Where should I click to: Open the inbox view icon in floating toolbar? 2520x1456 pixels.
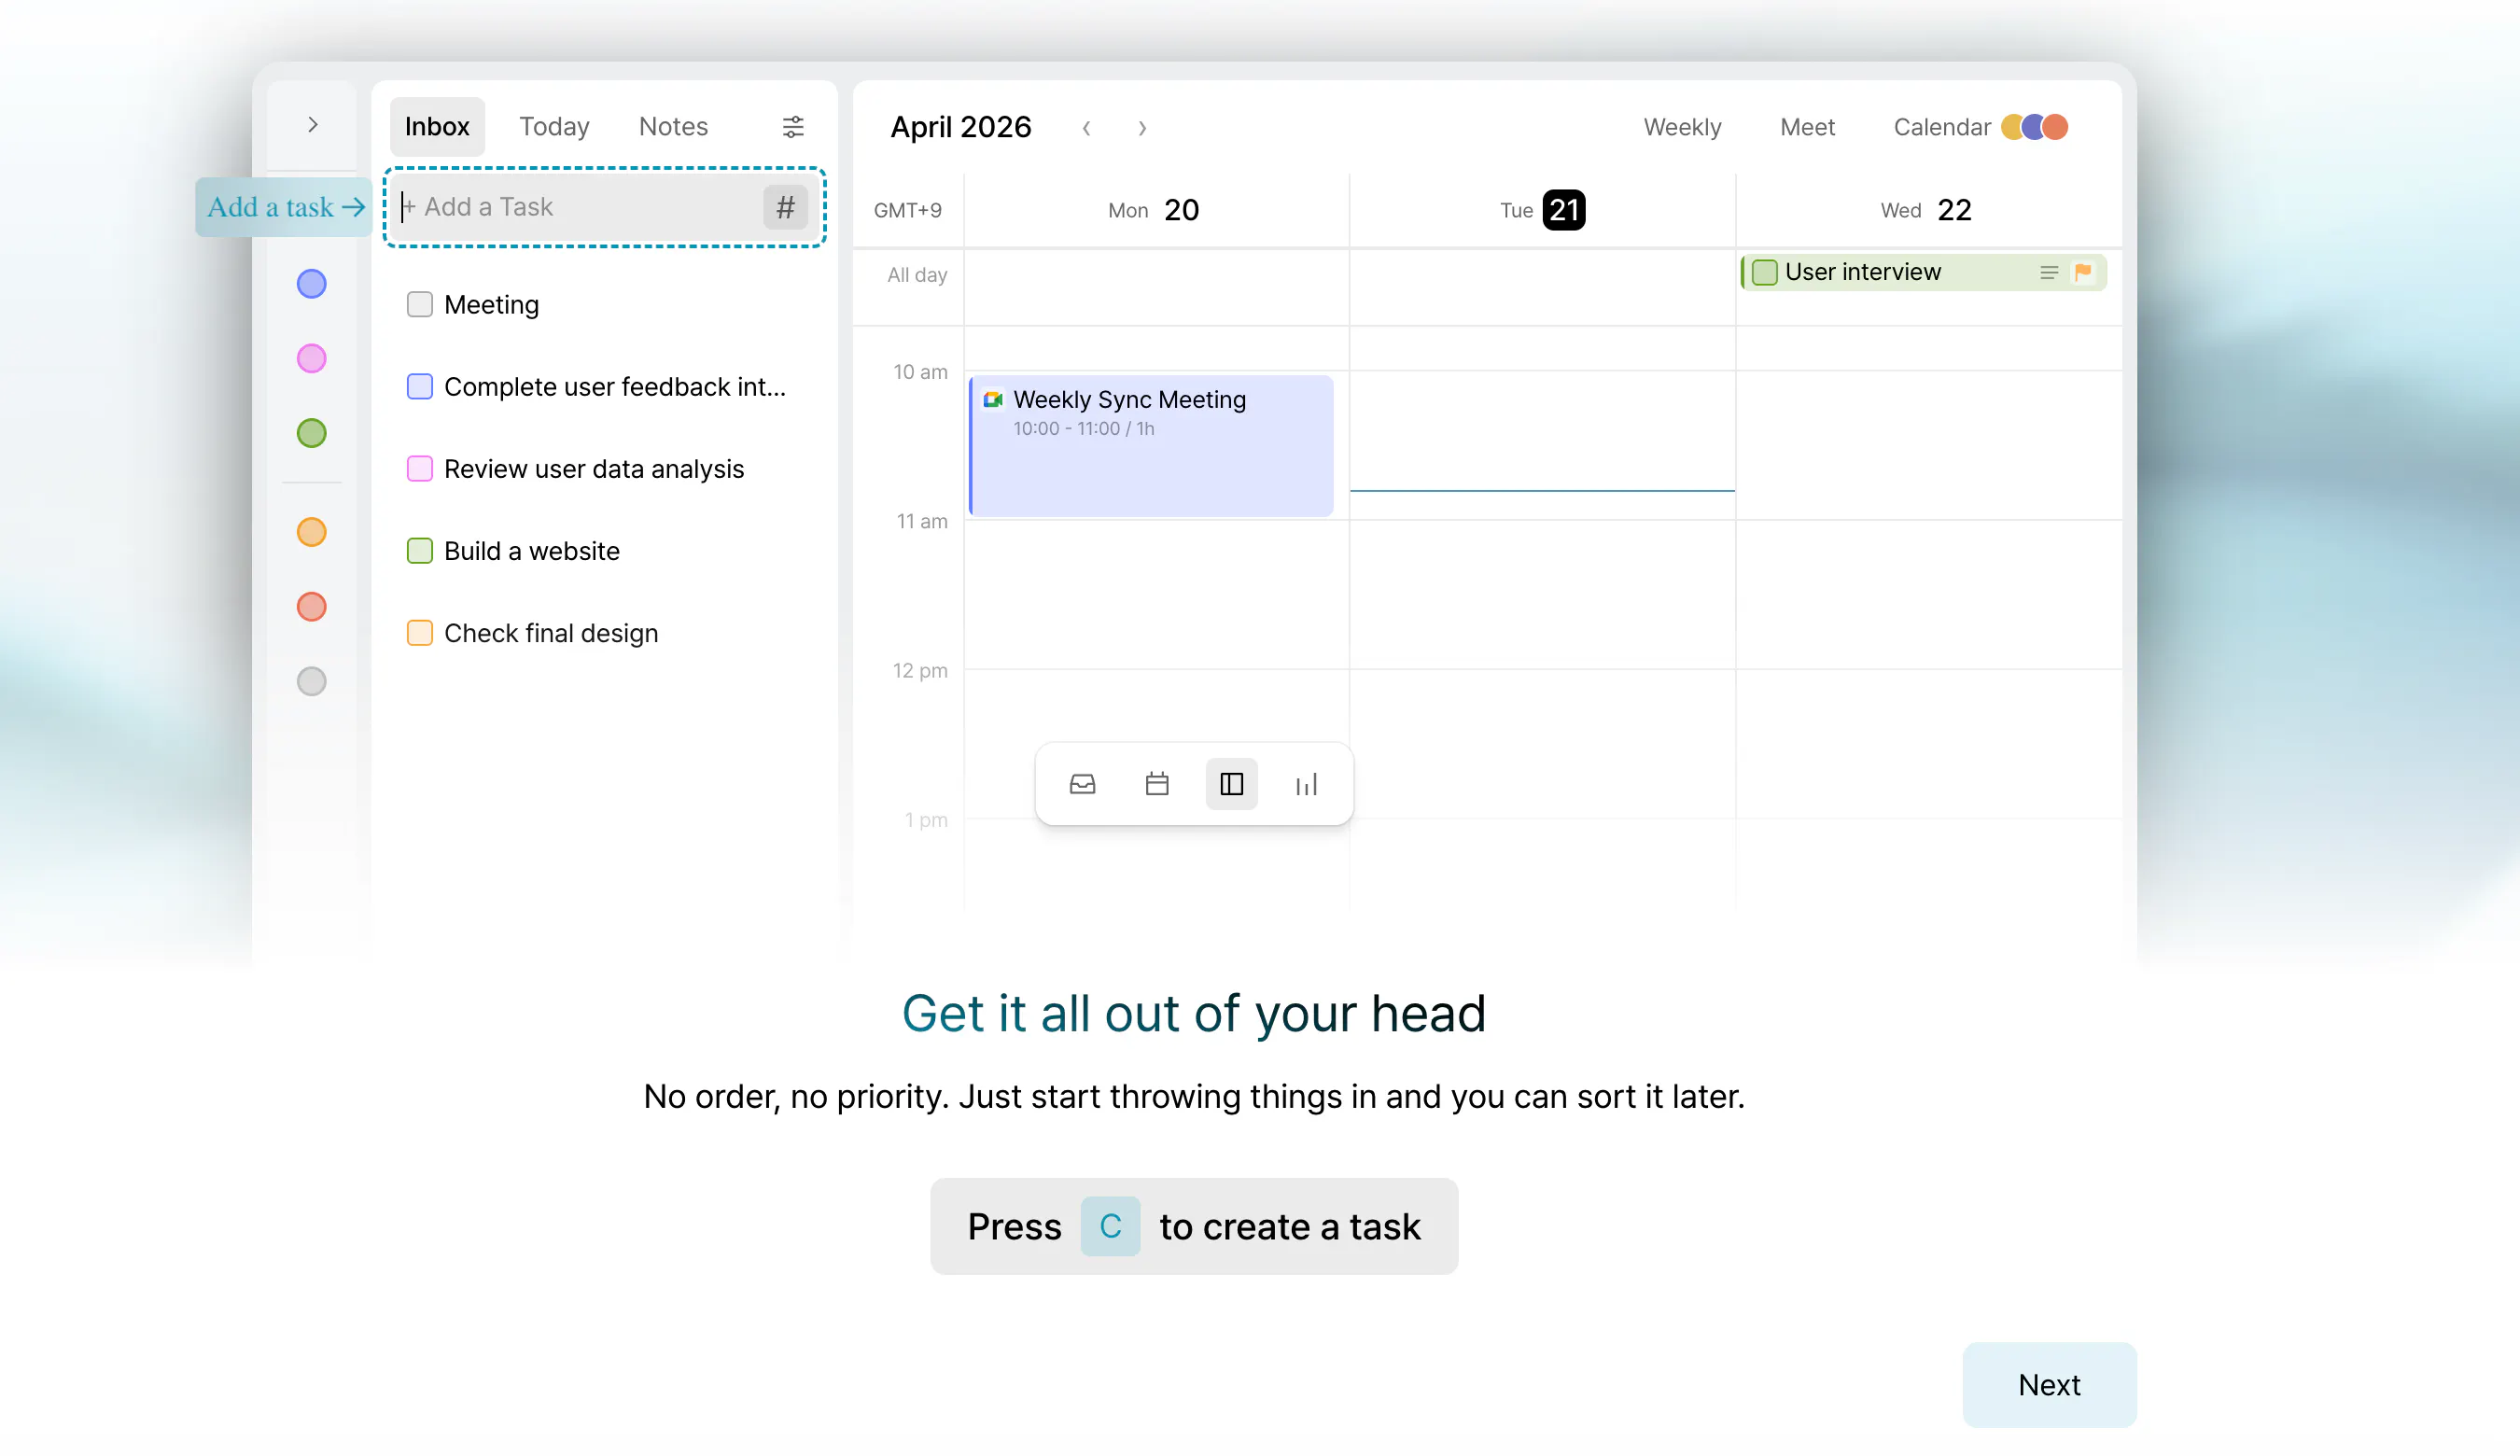[1083, 784]
